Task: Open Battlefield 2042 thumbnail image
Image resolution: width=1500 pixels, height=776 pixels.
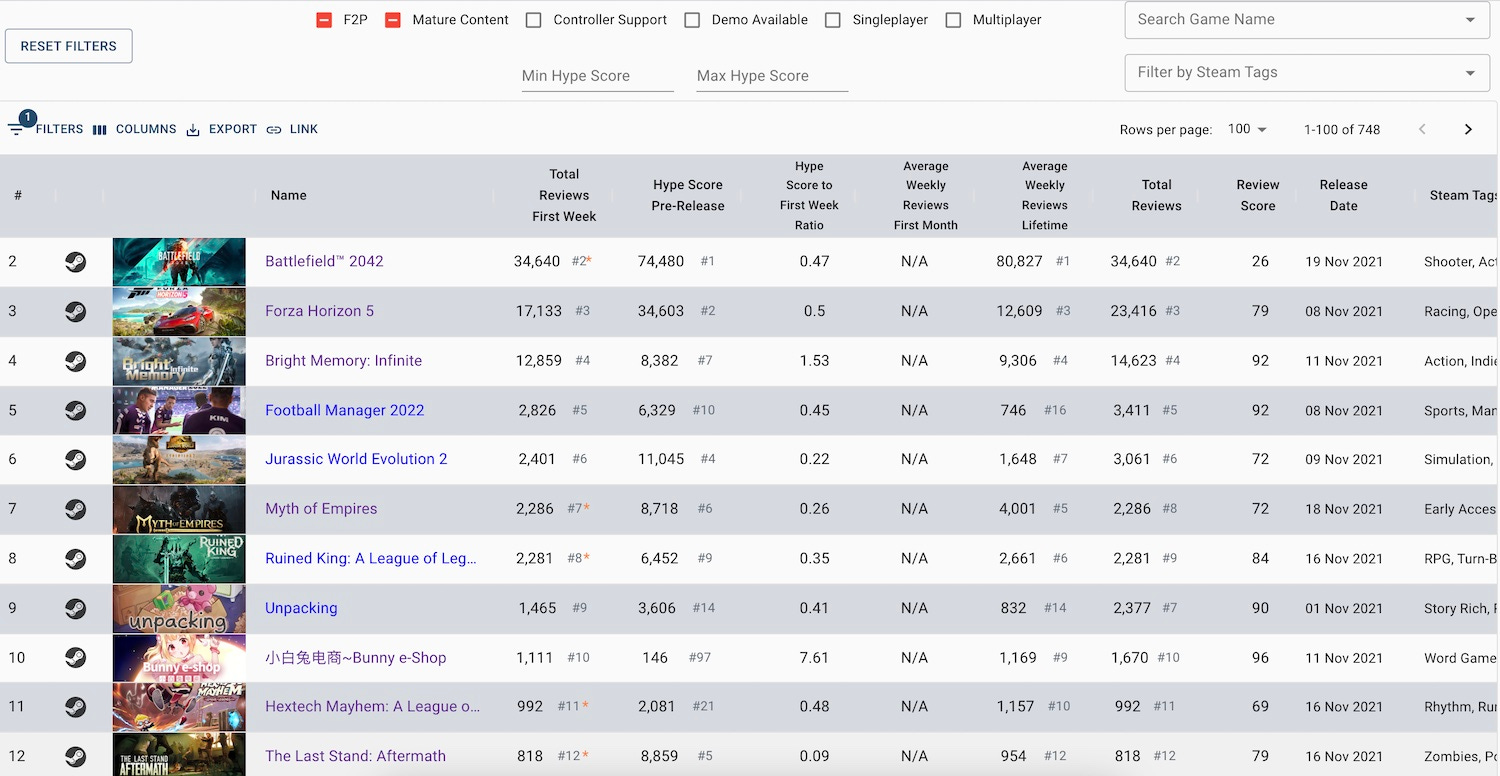Action: (x=179, y=262)
